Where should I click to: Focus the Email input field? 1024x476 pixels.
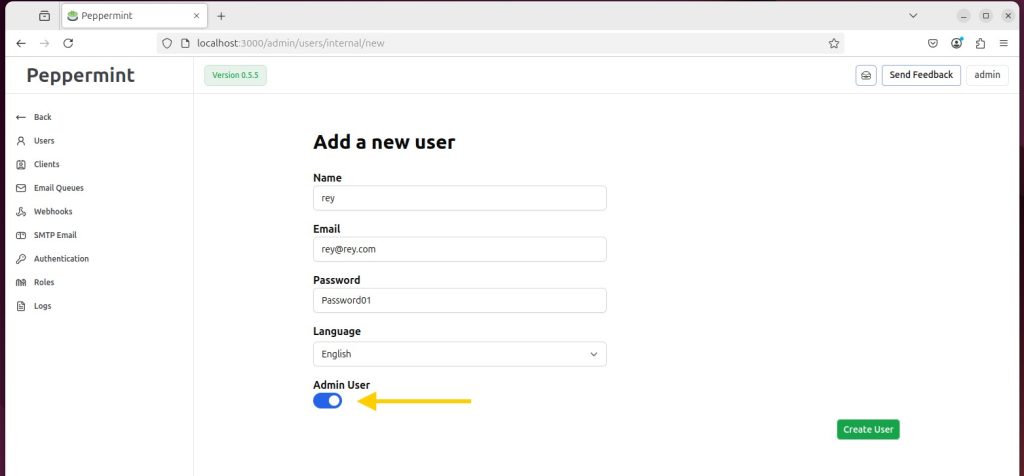click(460, 249)
